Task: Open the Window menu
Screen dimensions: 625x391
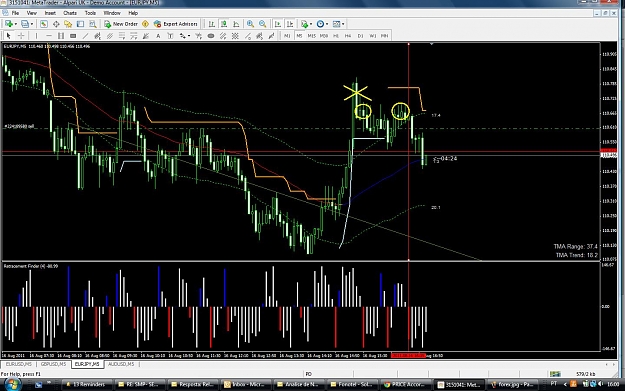Action: coord(112,13)
